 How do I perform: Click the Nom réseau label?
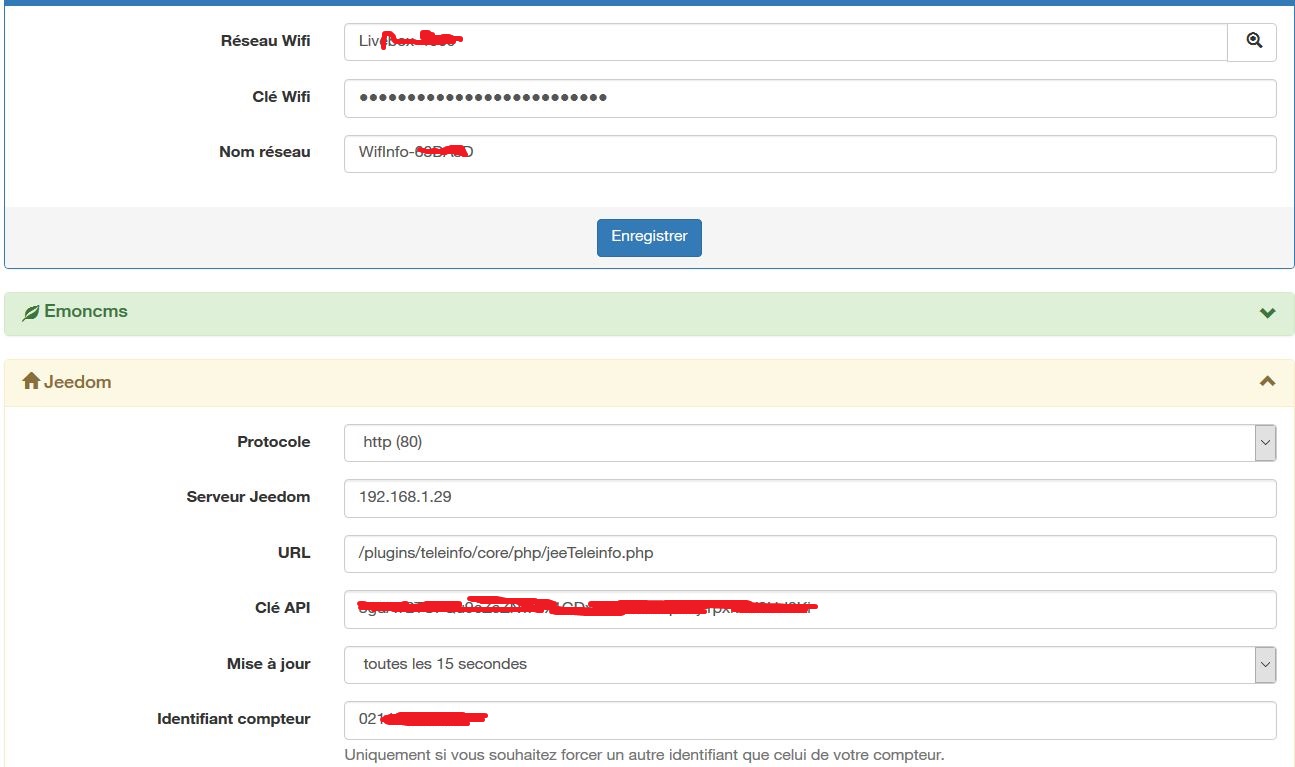coord(265,153)
